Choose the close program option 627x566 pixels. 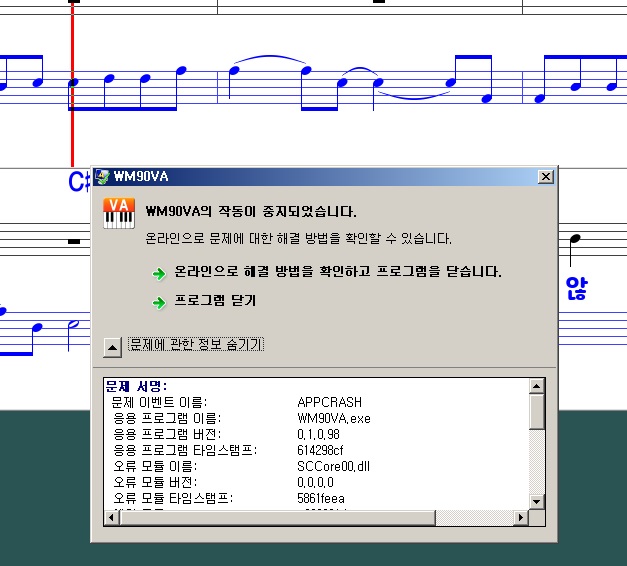215,300
